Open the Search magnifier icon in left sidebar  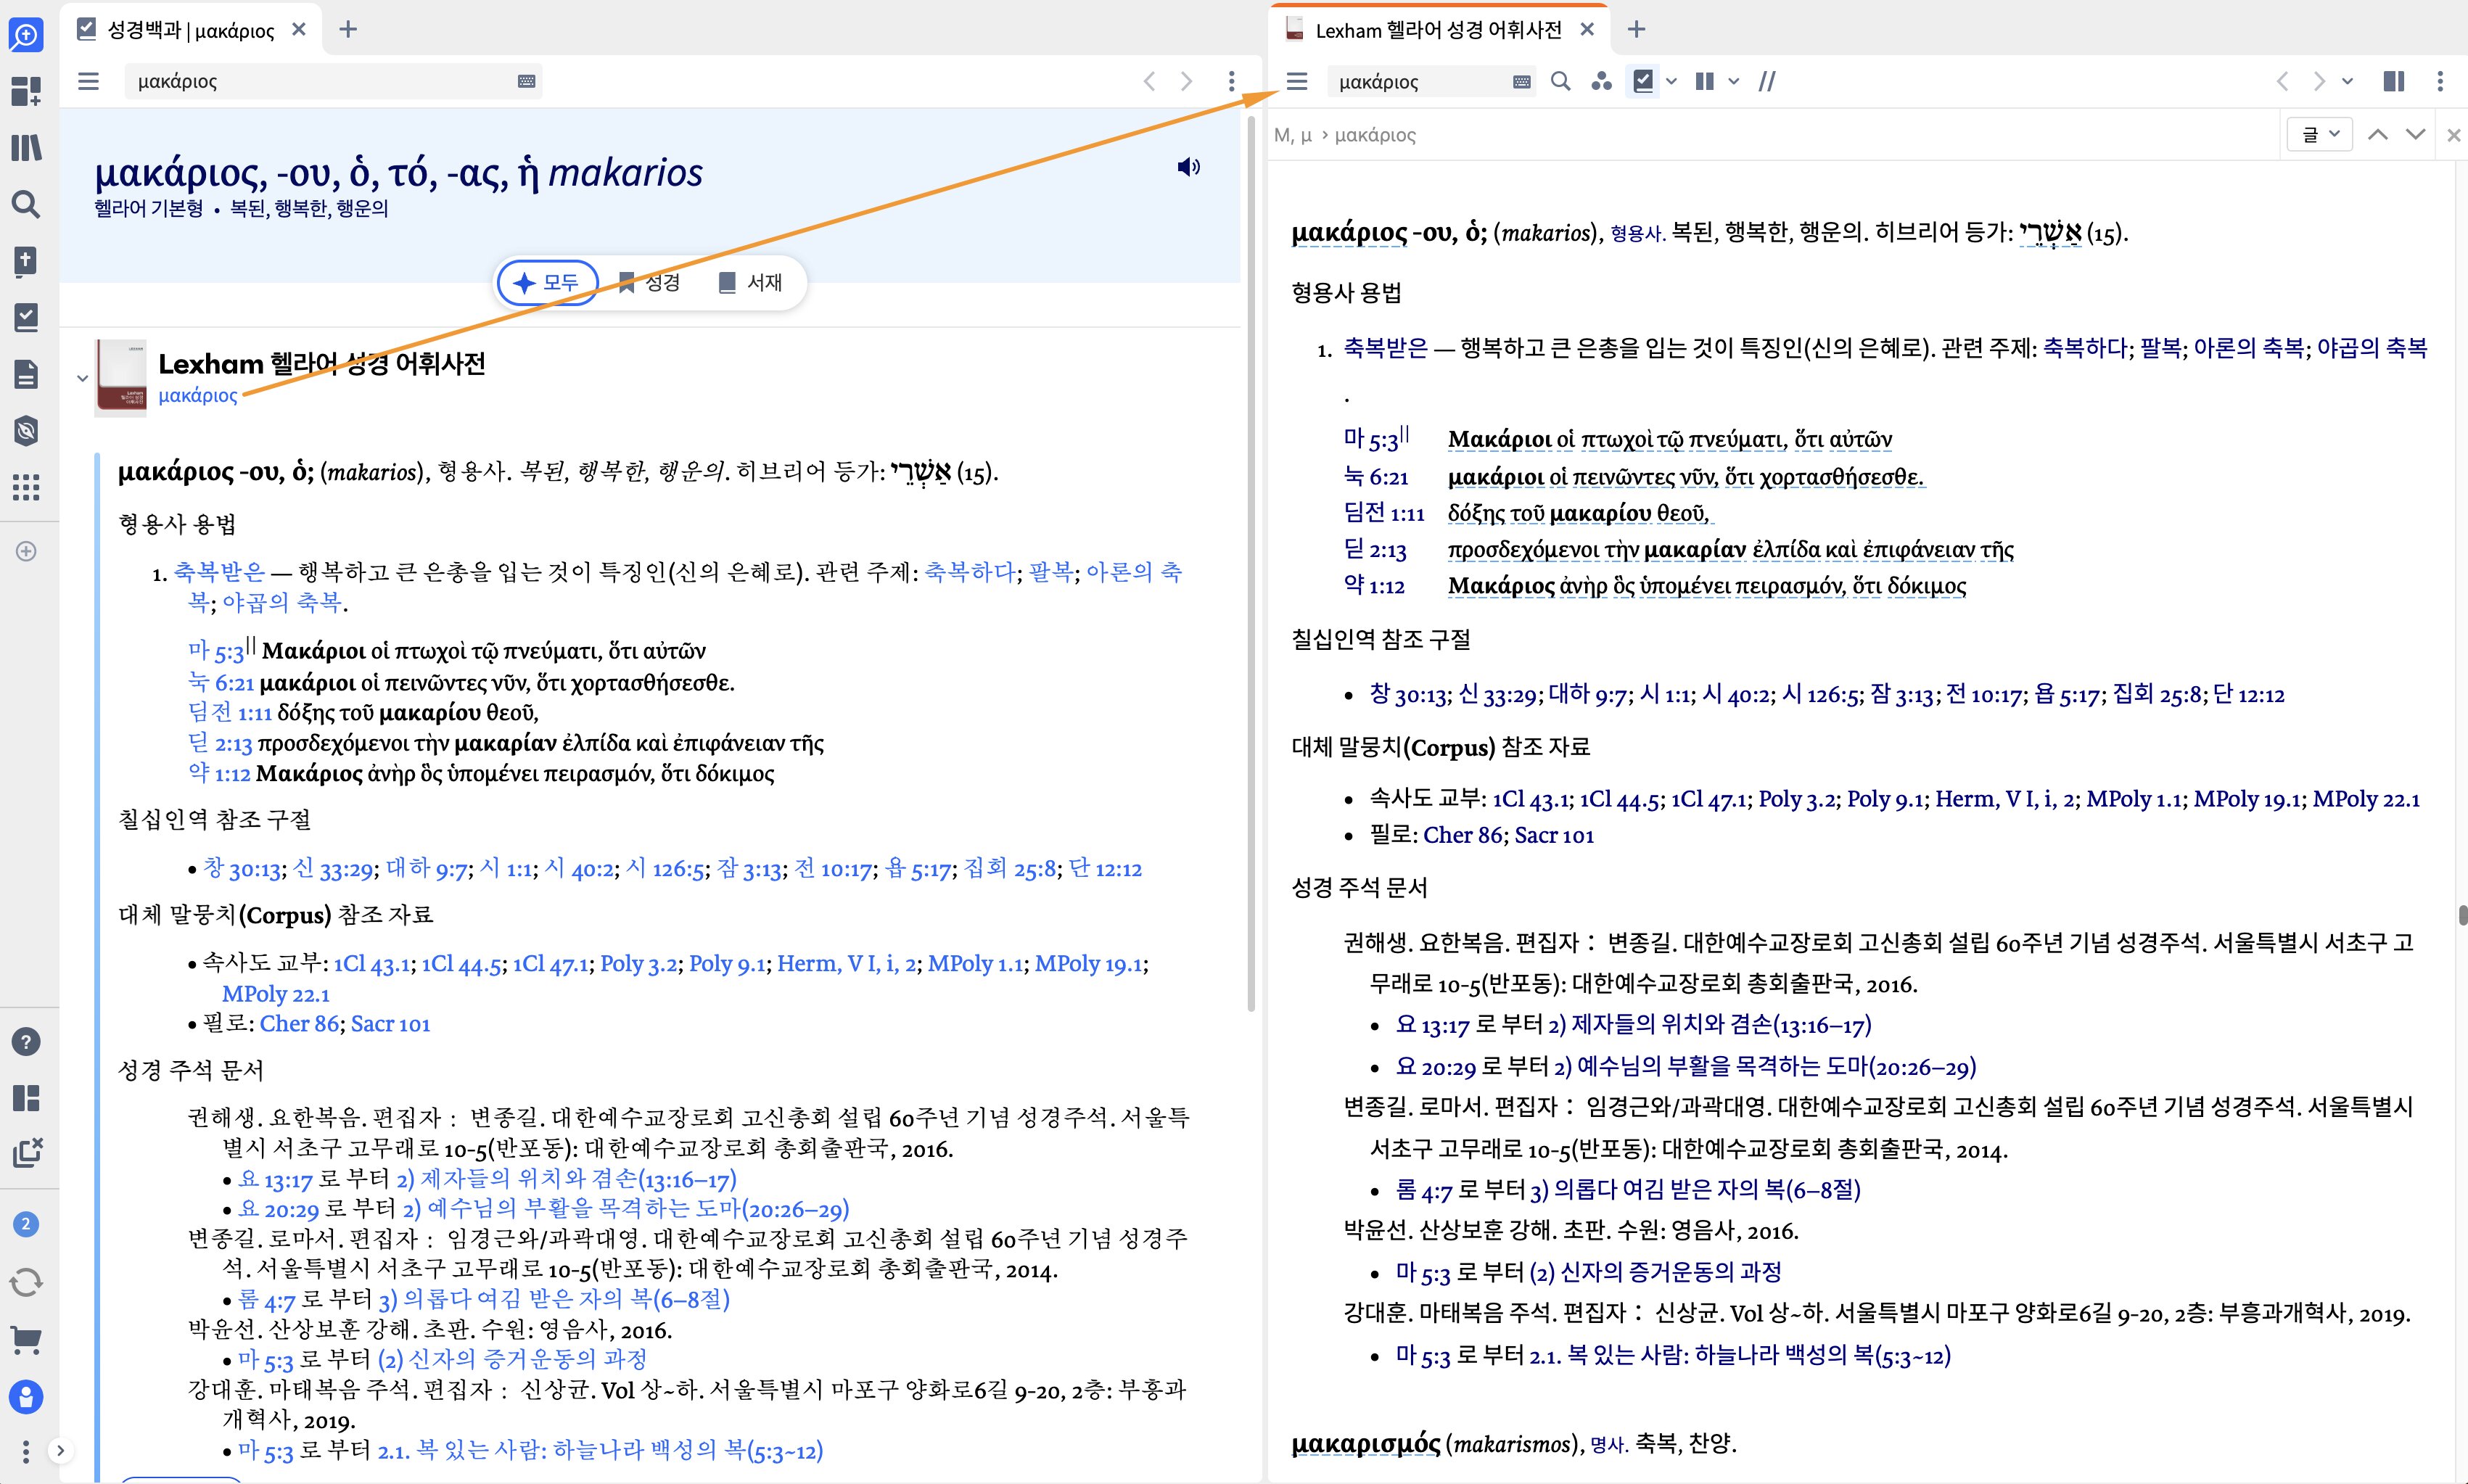26,205
